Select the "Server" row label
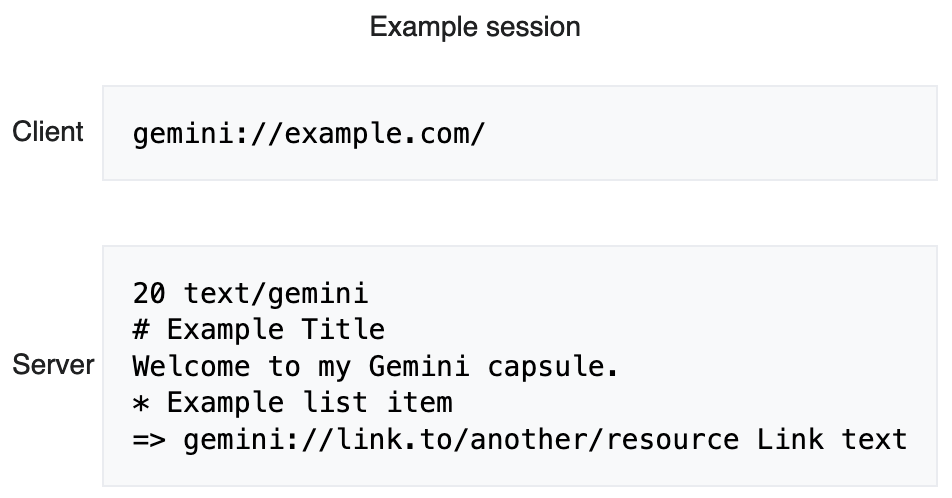Screen dimensions: 952x498 point(53,365)
